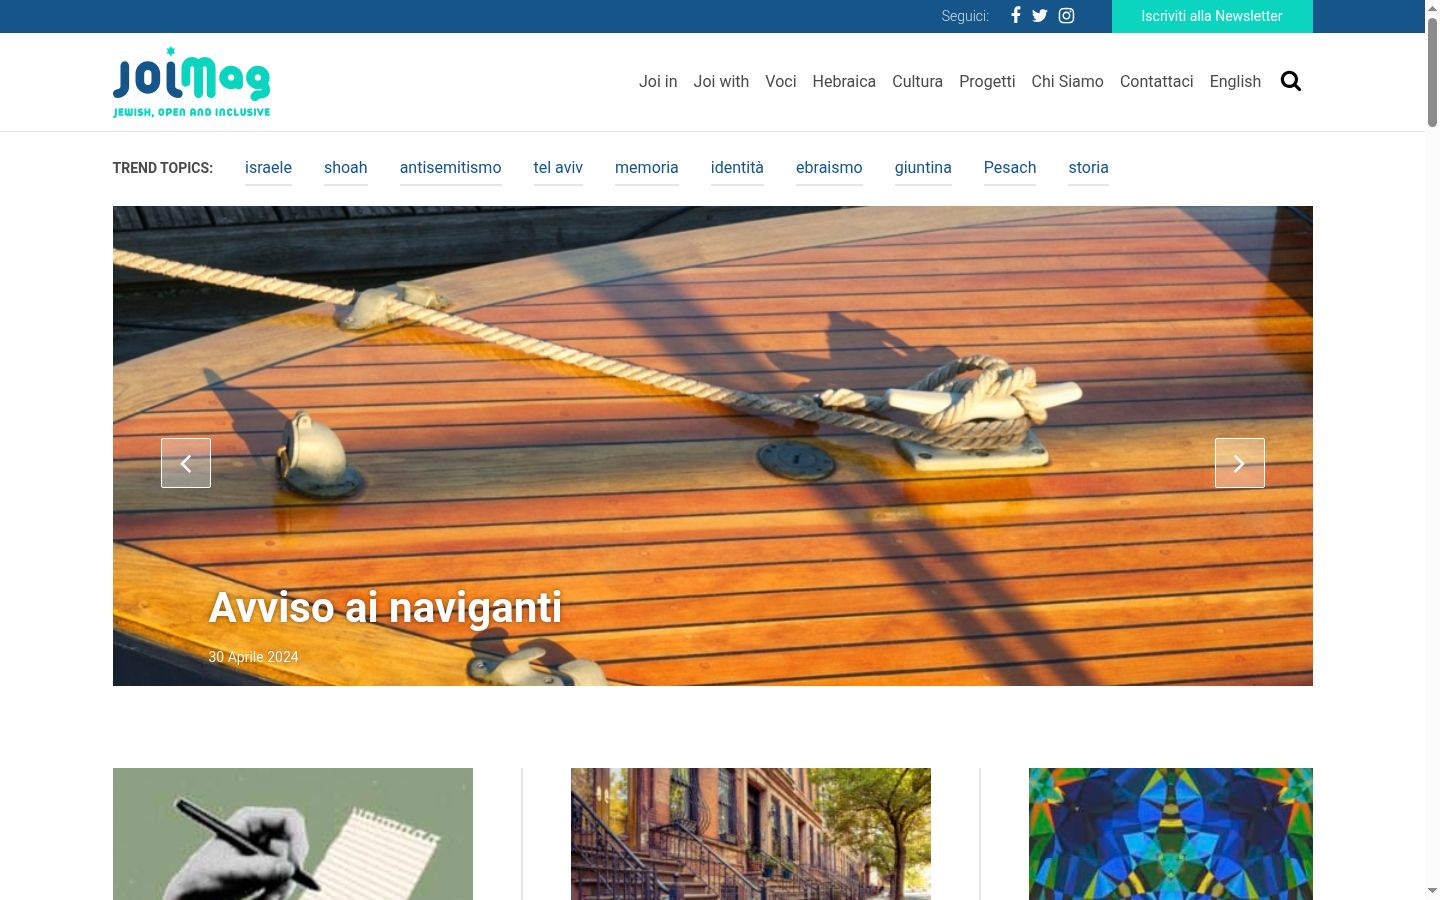Open the JoiMag Twitter icon
The width and height of the screenshot is (1440, 900).
(1040, 16)
